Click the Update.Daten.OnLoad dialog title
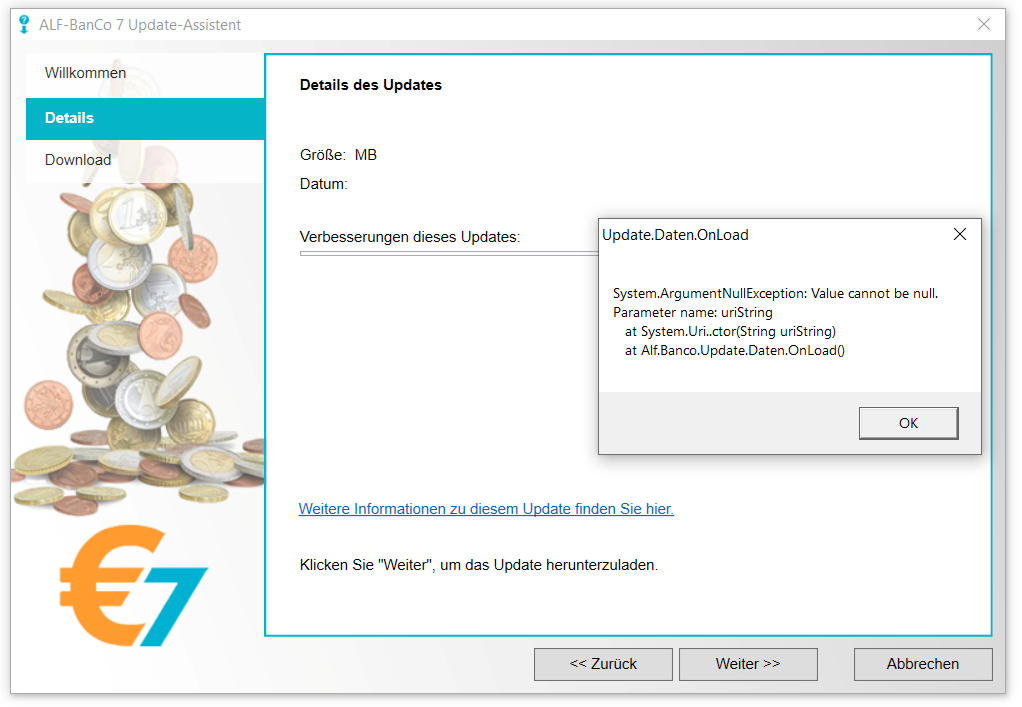 click(675, 235)
